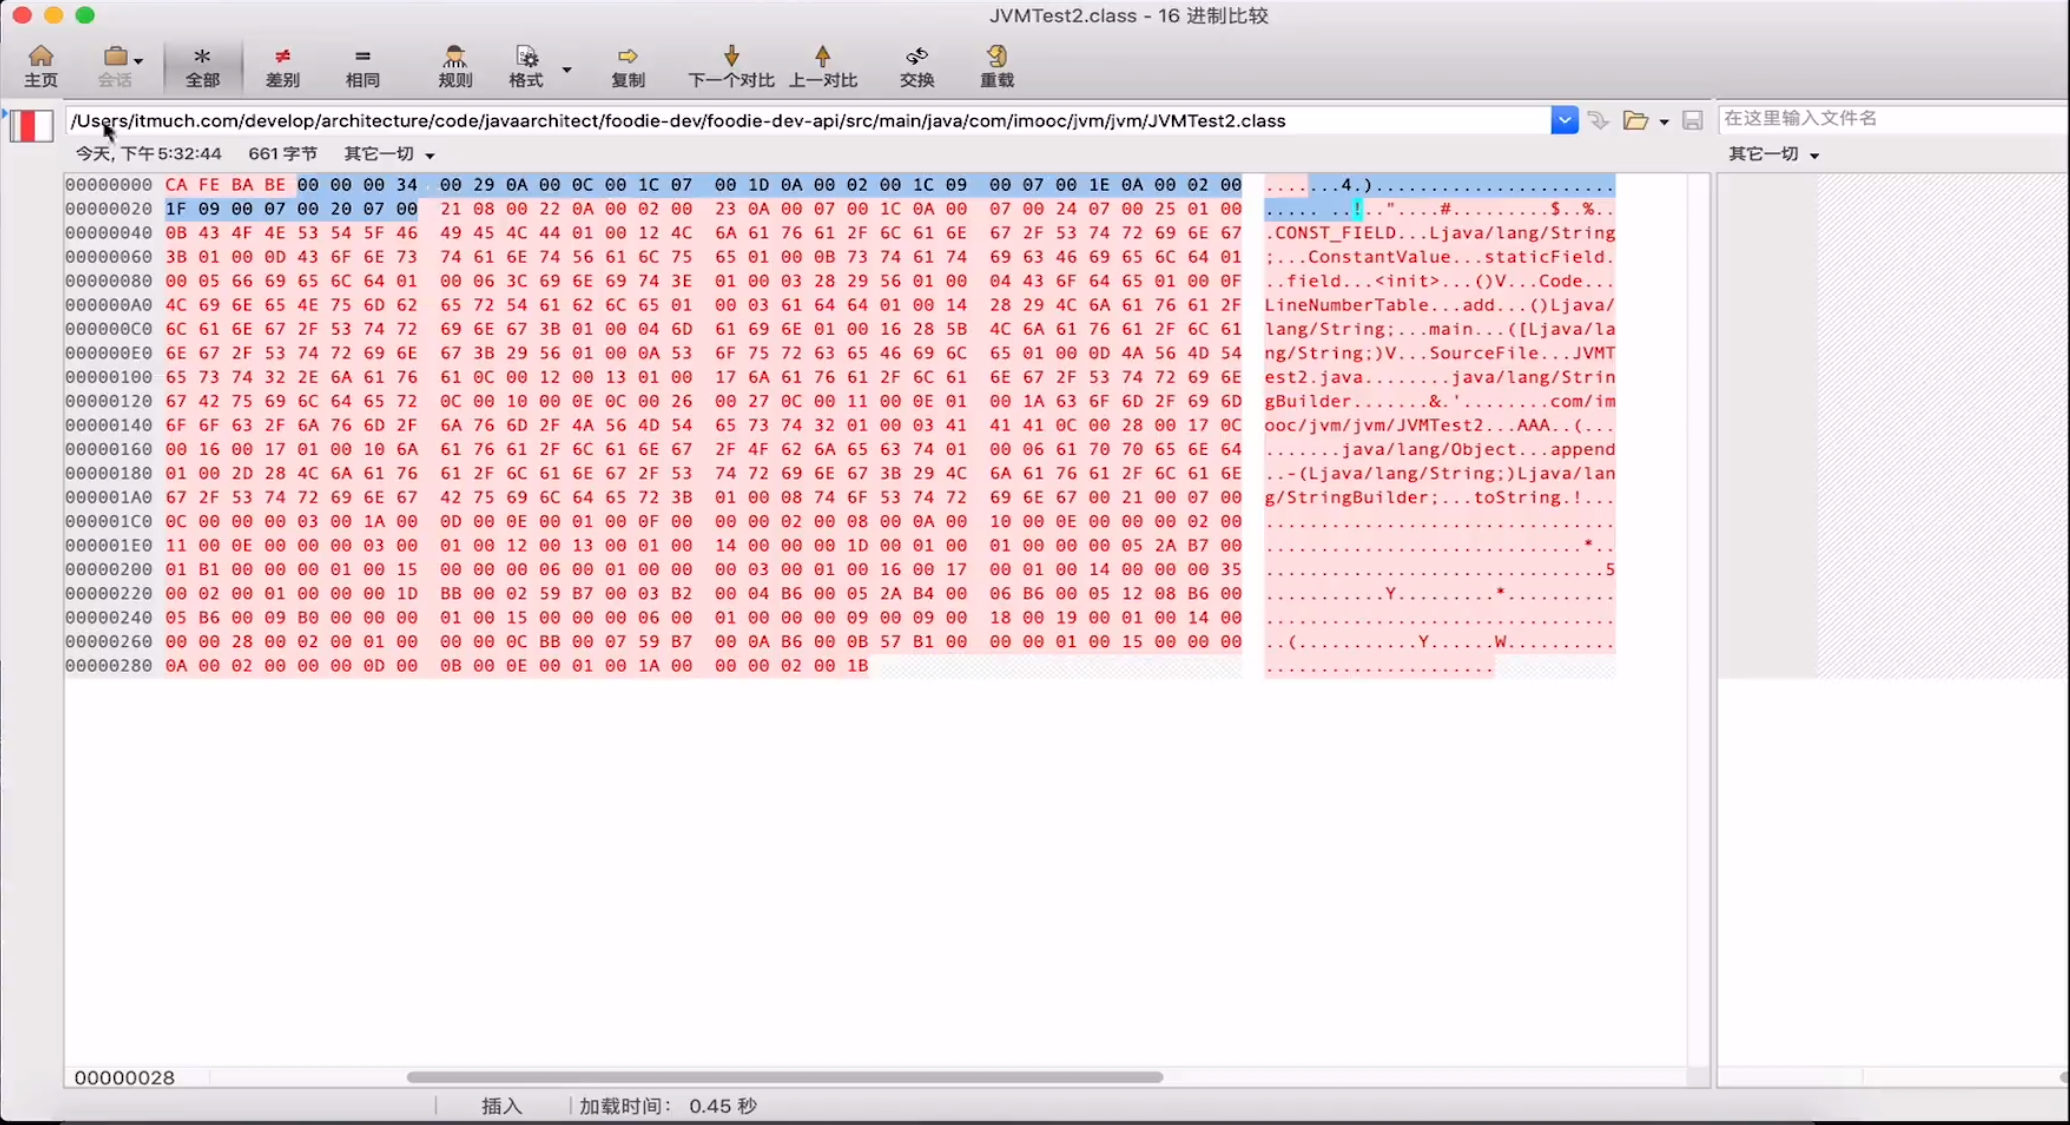
Task: Open the Sessions (会话) briefcase icon
Action: click(x=115, y=66)
